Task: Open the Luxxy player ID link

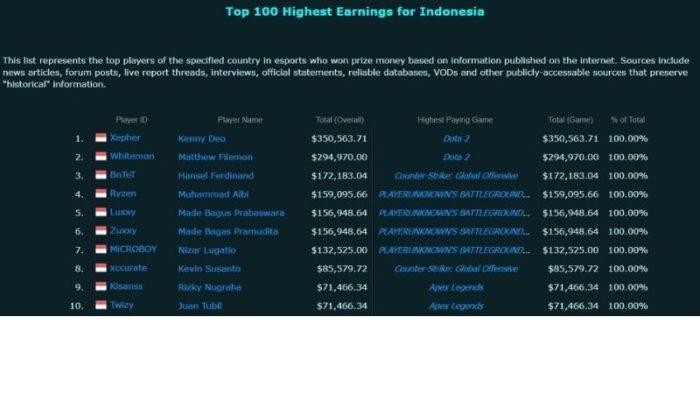Action: (123, 212)
